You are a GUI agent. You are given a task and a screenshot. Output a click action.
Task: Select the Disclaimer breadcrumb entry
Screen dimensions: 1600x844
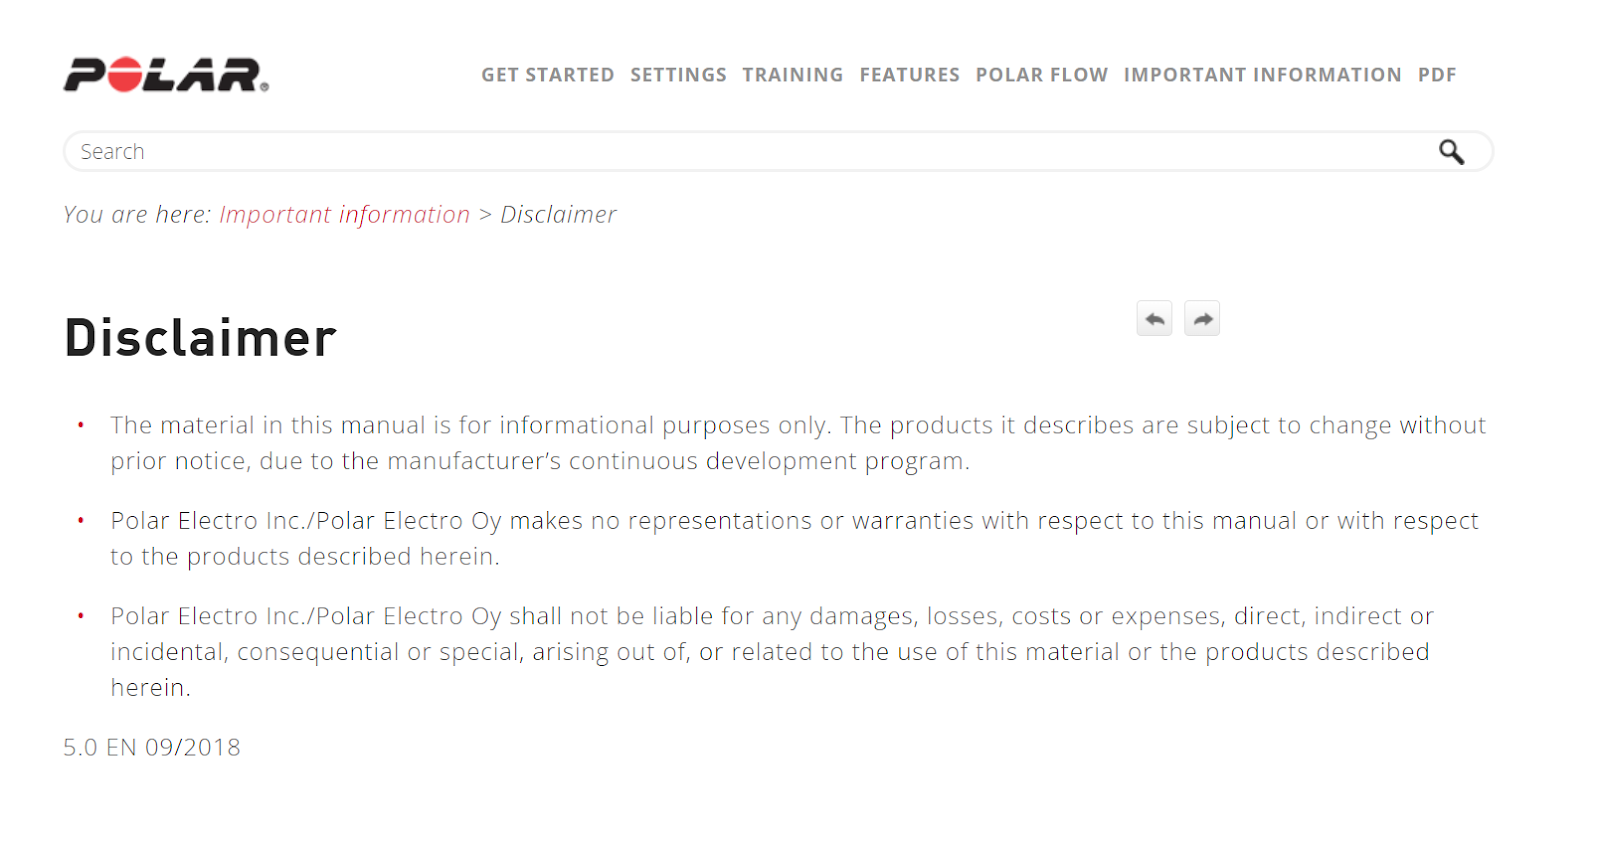pyautogui.click(x=558, y=214)
